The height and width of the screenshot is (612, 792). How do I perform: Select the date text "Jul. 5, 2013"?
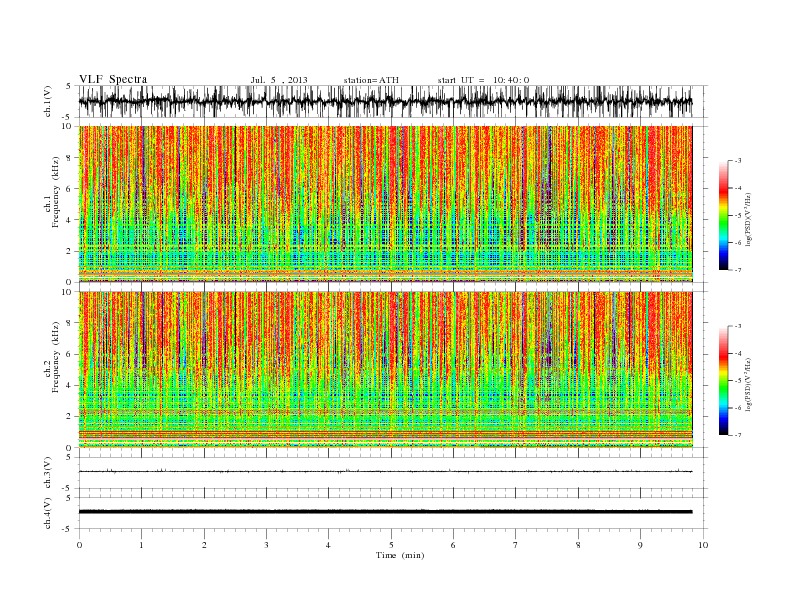click(x=279, y=80)
